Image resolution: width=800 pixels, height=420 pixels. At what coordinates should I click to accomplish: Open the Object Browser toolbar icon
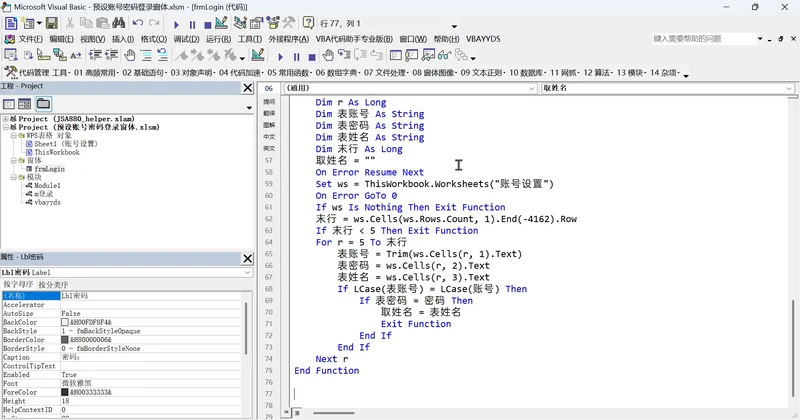(273, 23)
